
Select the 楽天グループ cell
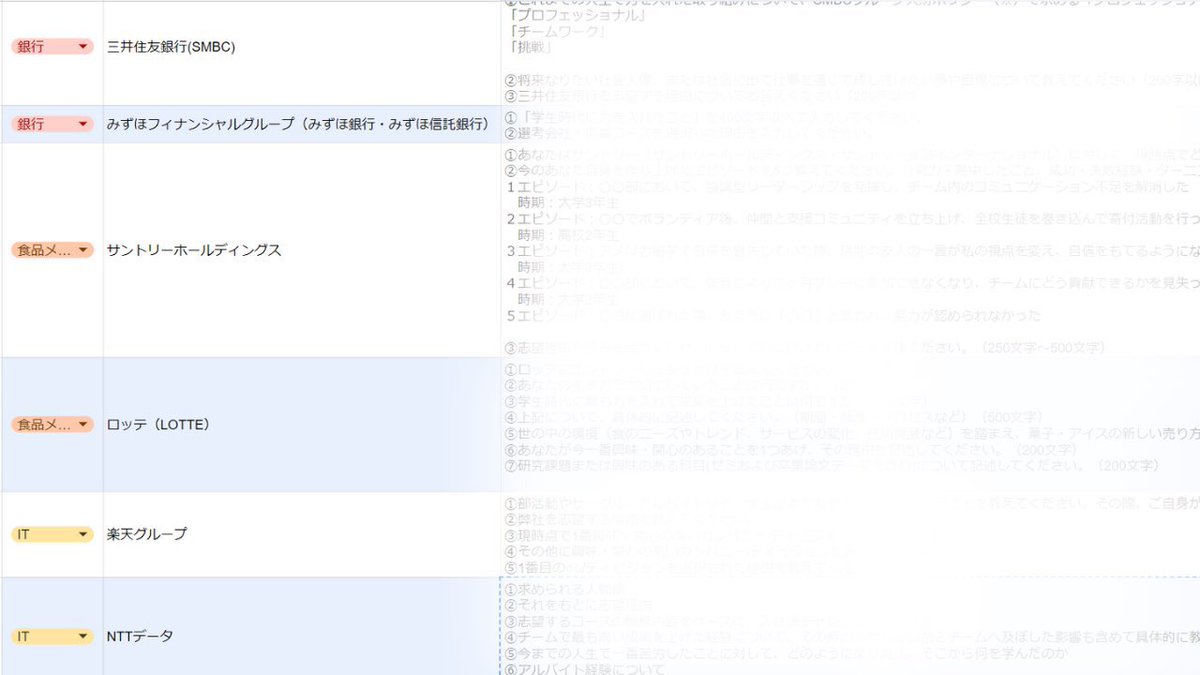[302, 534]
